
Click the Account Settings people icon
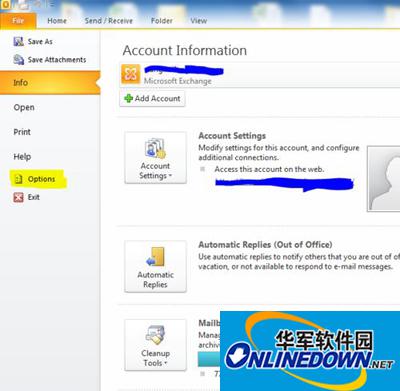coord(155,149)
